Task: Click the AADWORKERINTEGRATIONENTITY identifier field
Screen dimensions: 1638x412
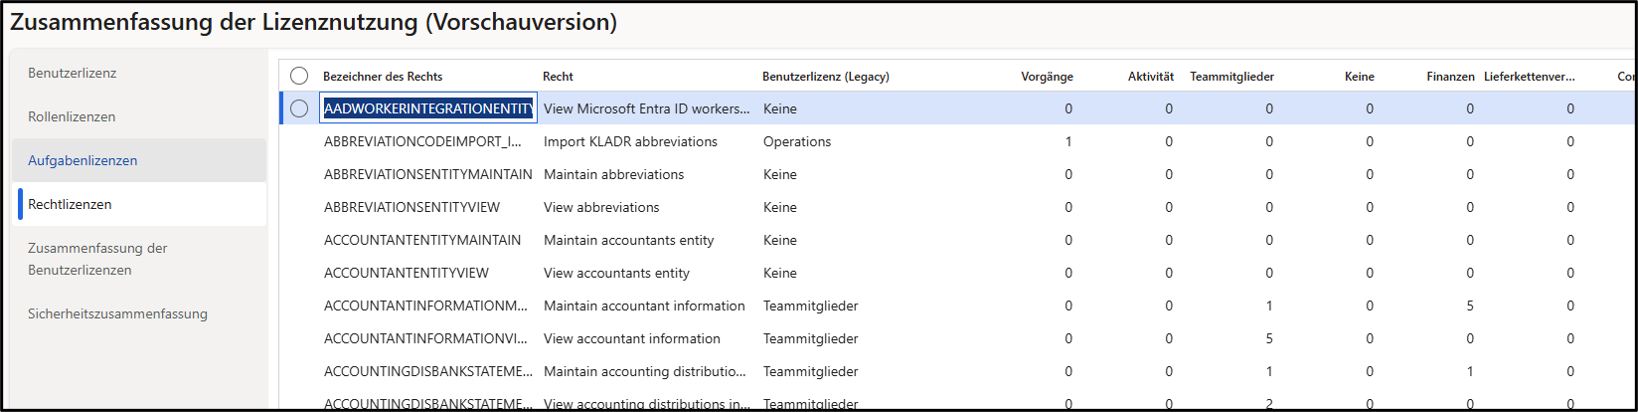Action: 428,109
